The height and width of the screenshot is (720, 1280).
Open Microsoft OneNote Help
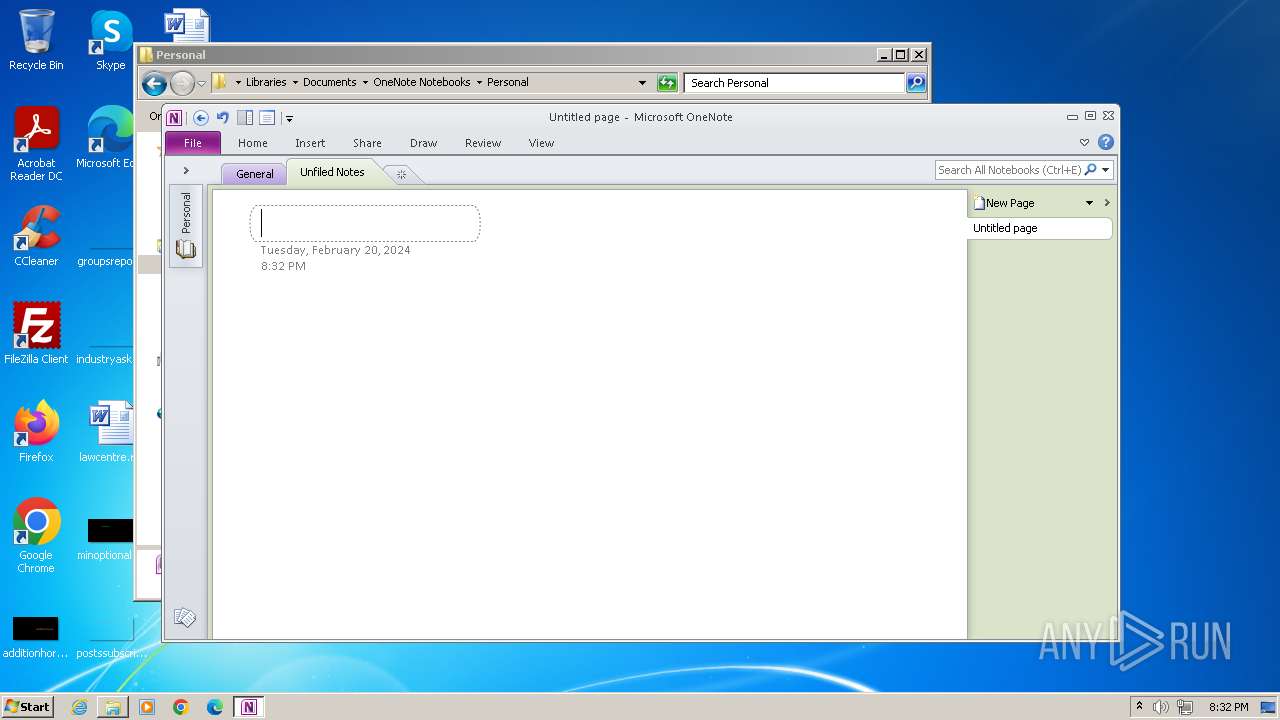coord(1106,143)
